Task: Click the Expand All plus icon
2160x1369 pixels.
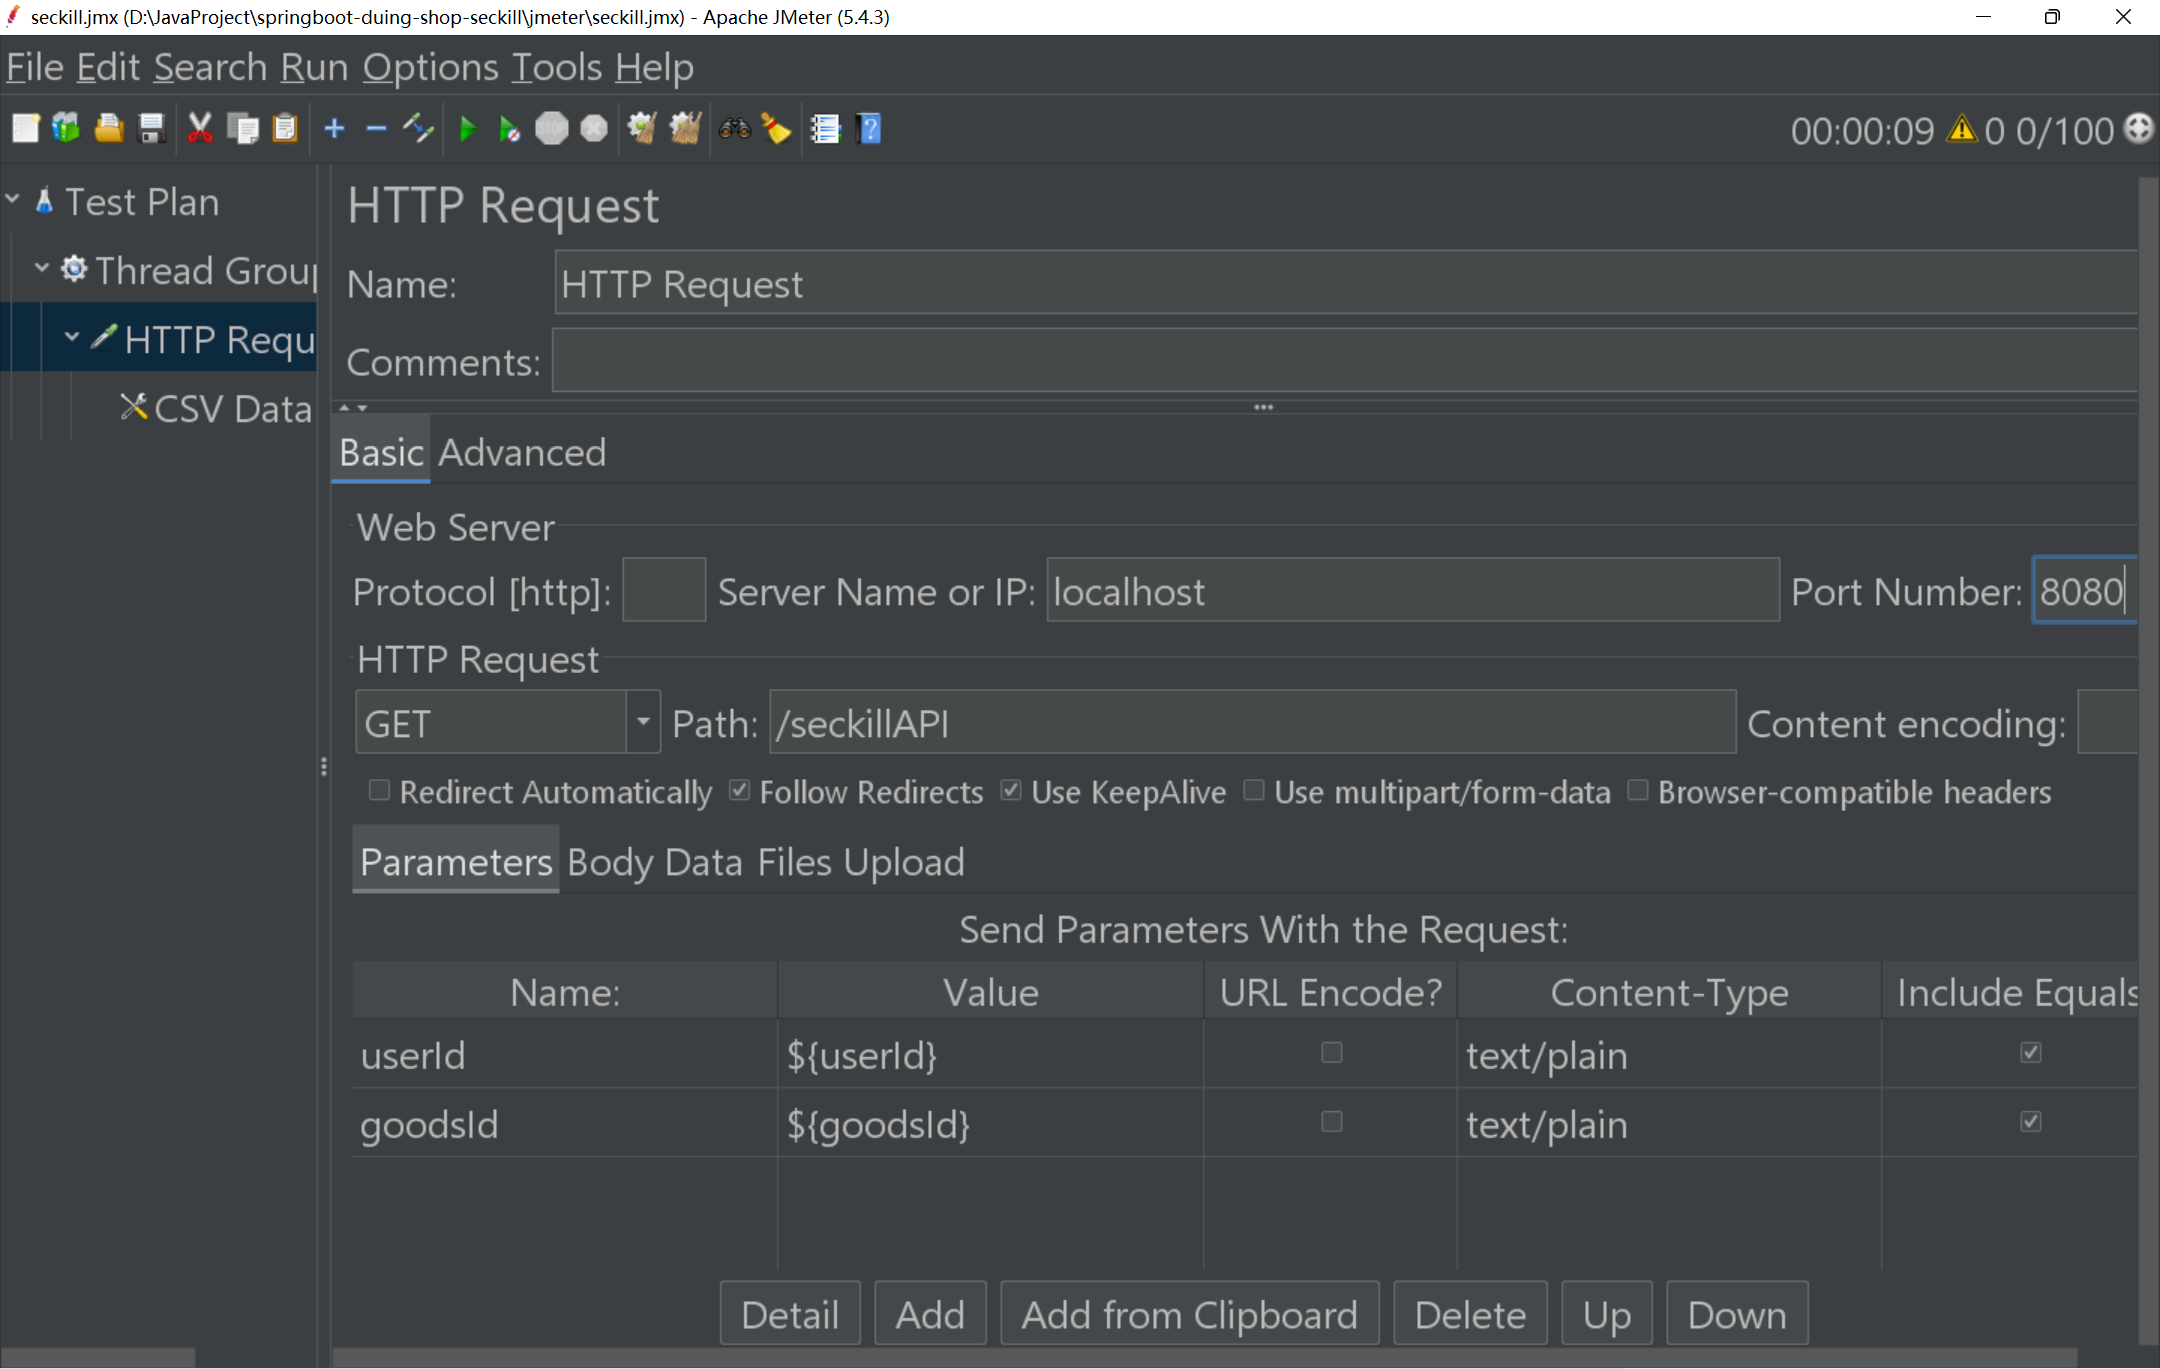Action: pos(335,129)
